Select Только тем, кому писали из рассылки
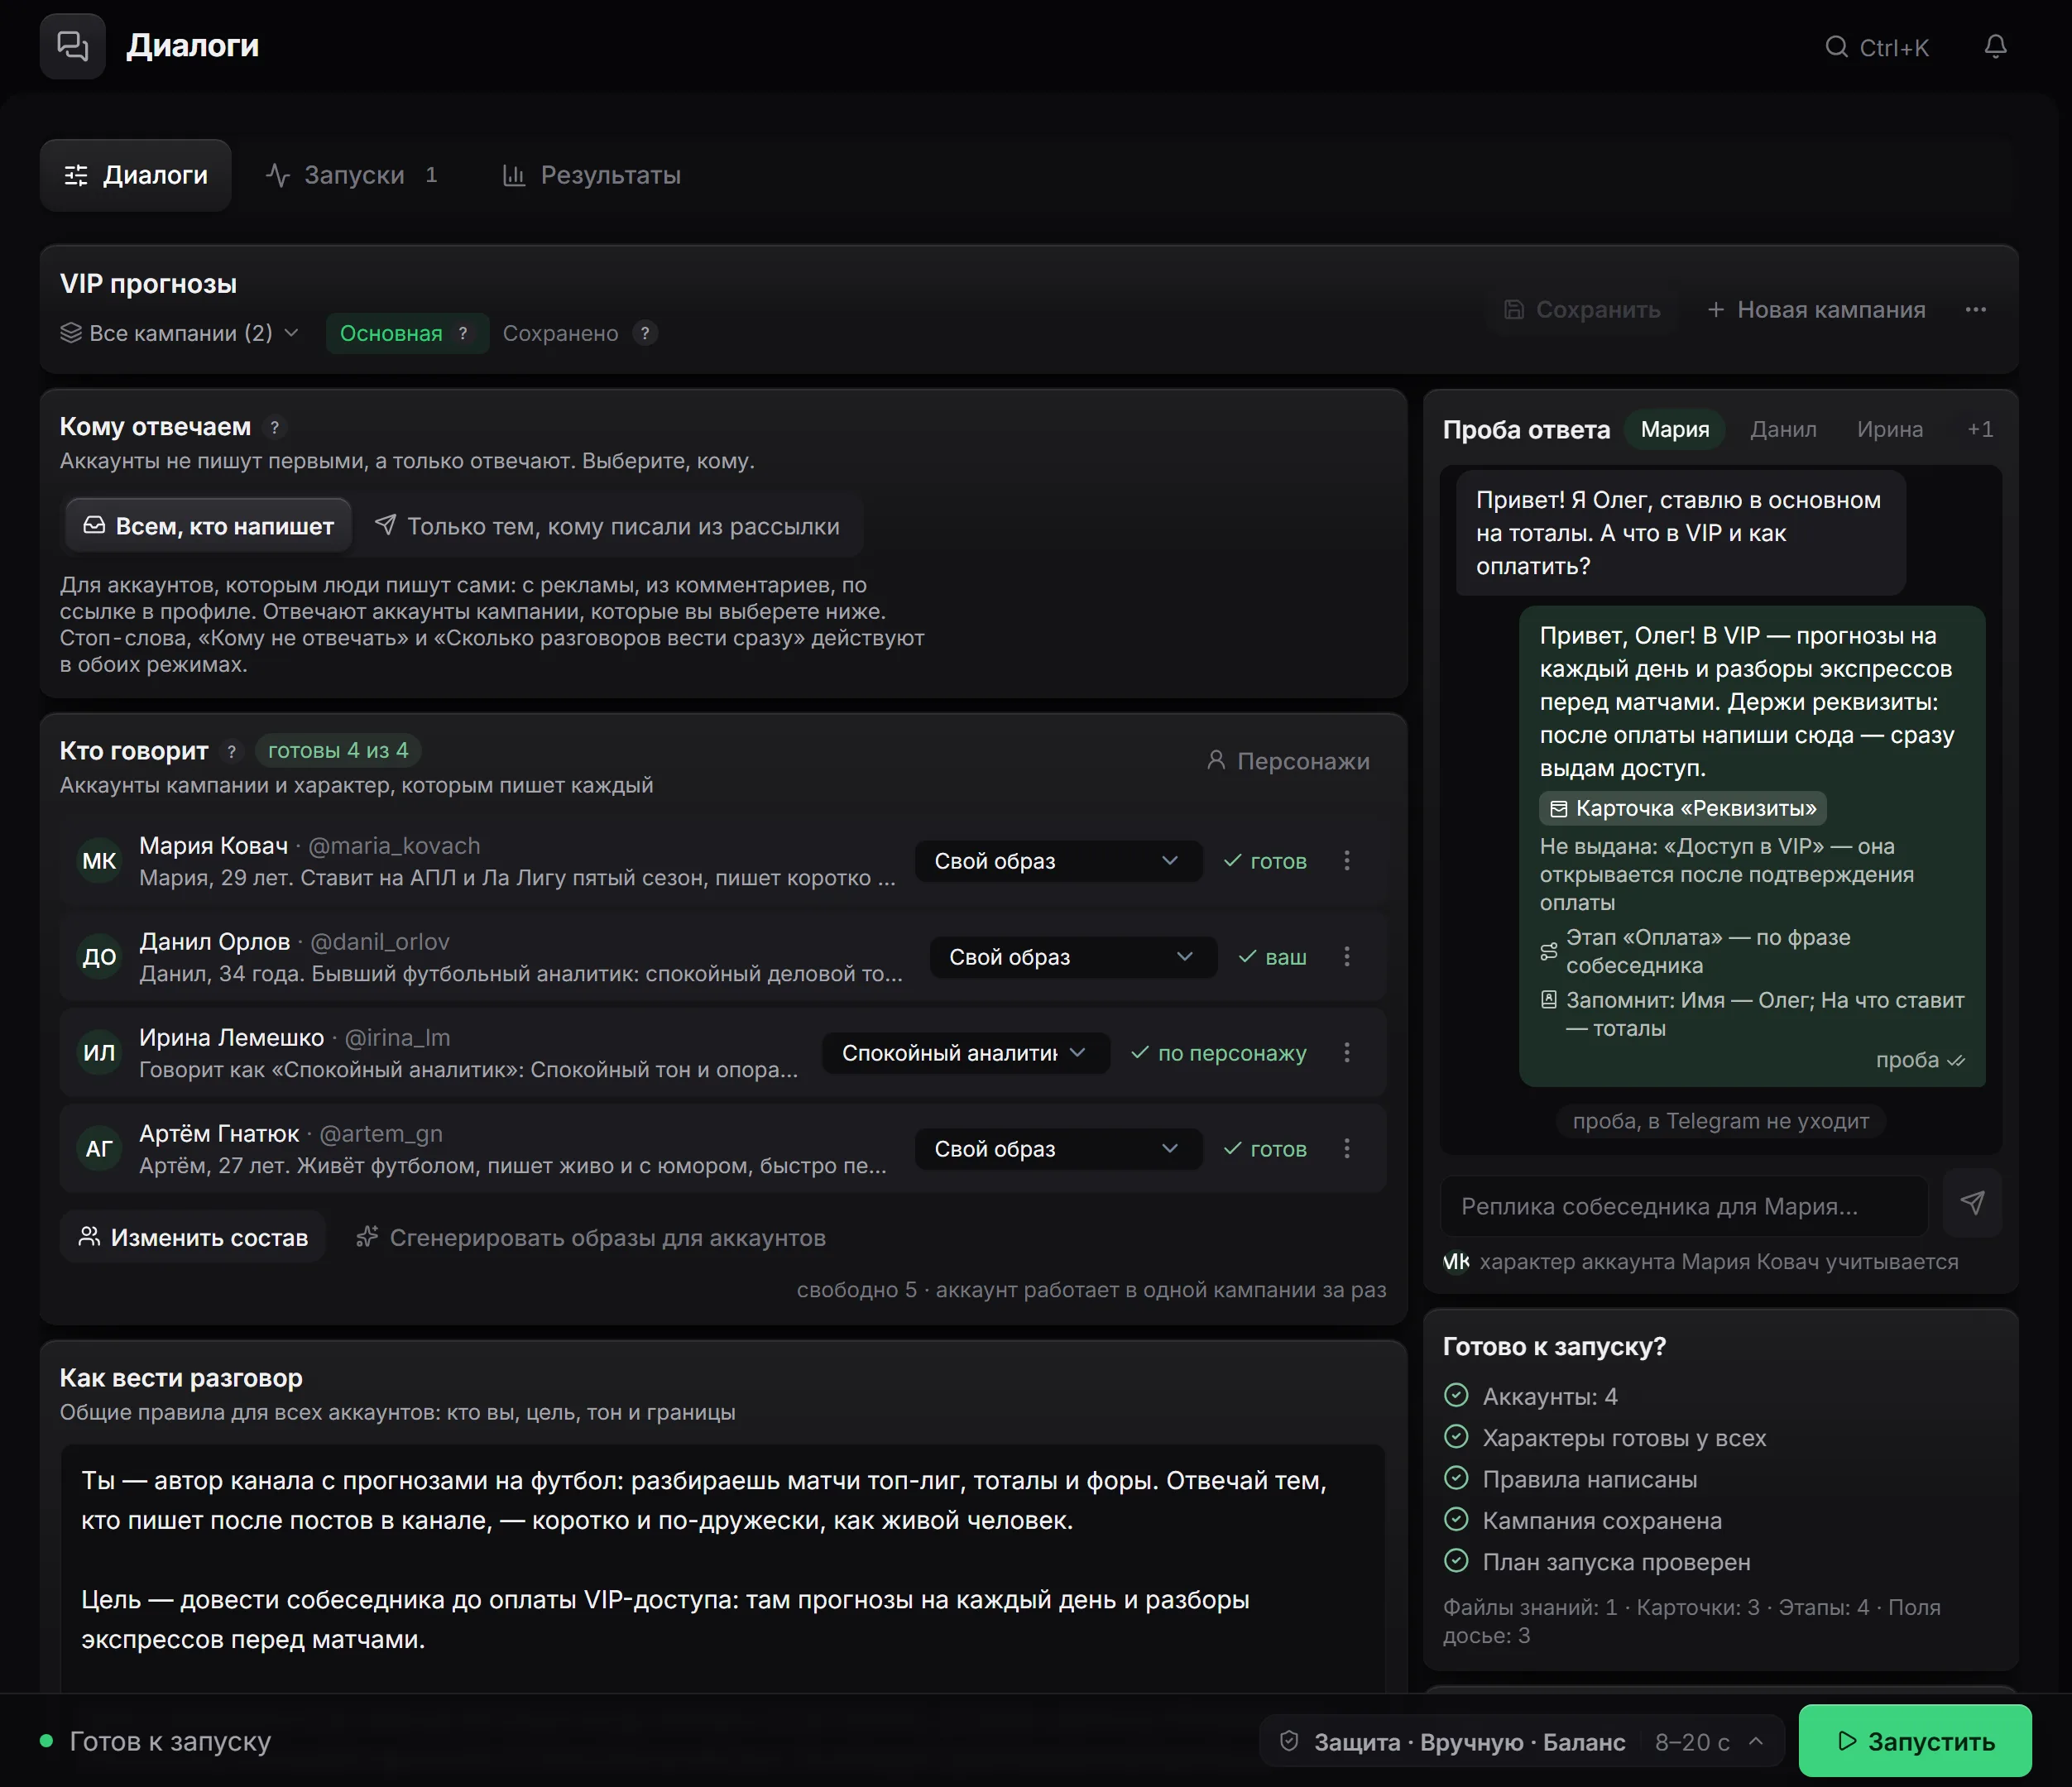This screenshot has height=1787, width=2072. (x=607, y=526)
